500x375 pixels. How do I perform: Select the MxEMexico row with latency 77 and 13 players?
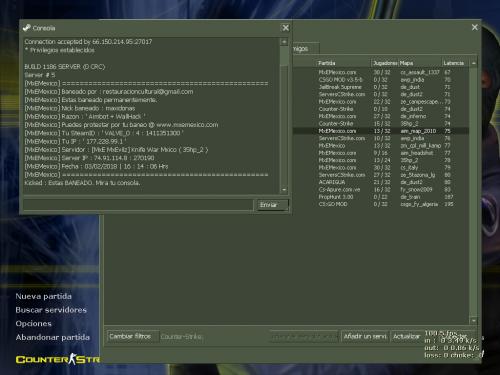coord(381,146)
